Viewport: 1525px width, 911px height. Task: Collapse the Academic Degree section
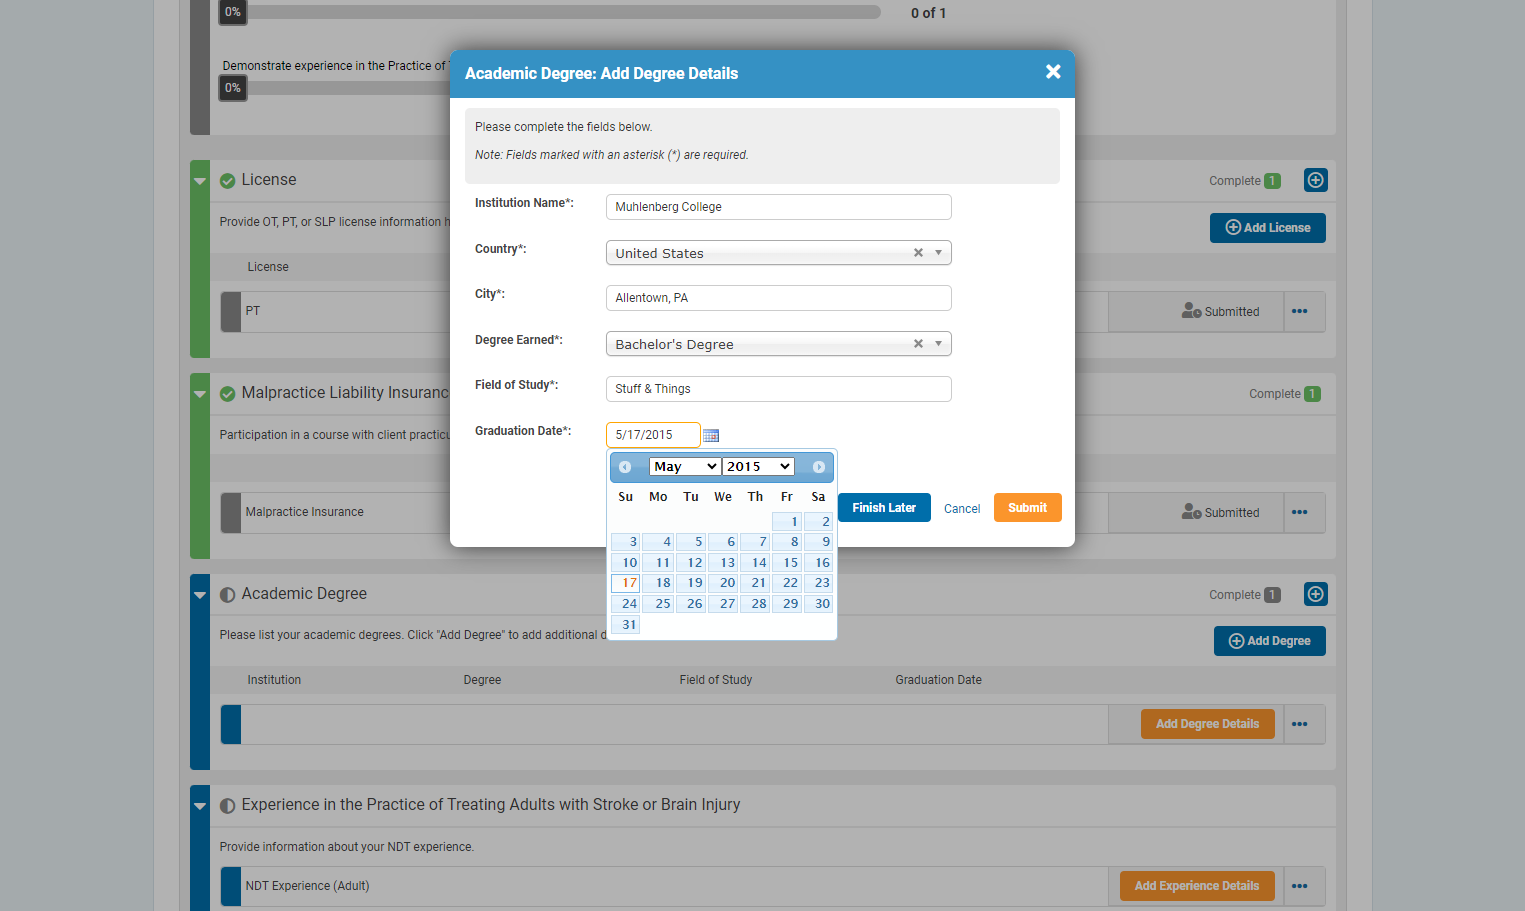coord(200,595)
